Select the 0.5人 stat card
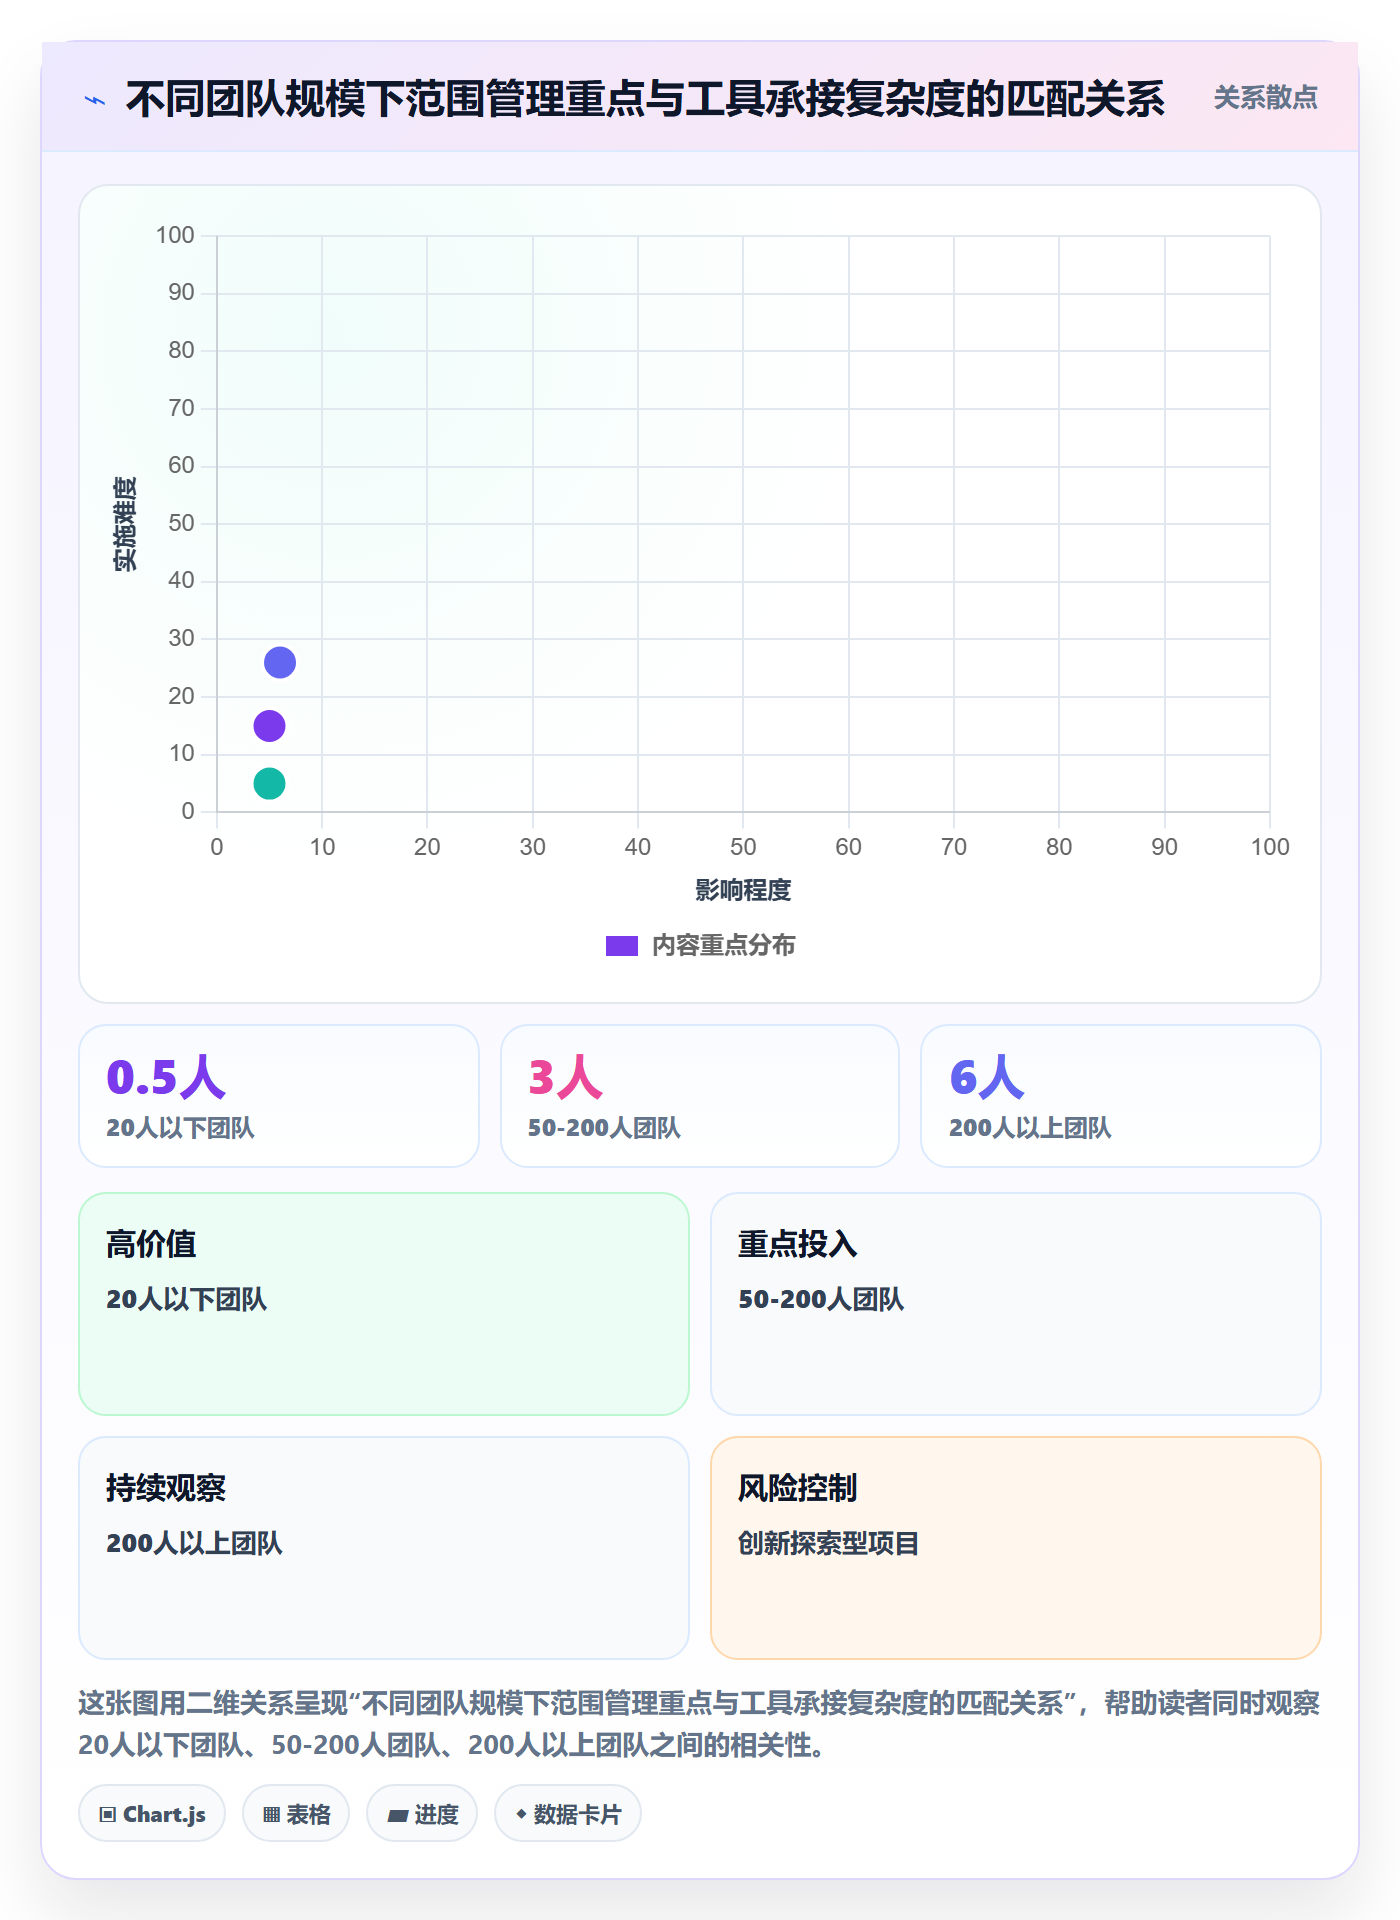The height and width of the screenshot is (1920, 1400). click(279, 1096)
